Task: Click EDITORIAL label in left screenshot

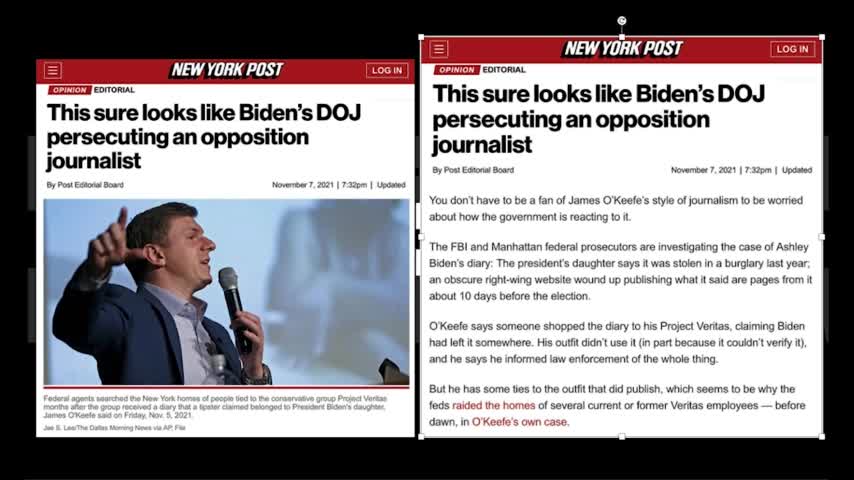Action: (x=114, y=90)
